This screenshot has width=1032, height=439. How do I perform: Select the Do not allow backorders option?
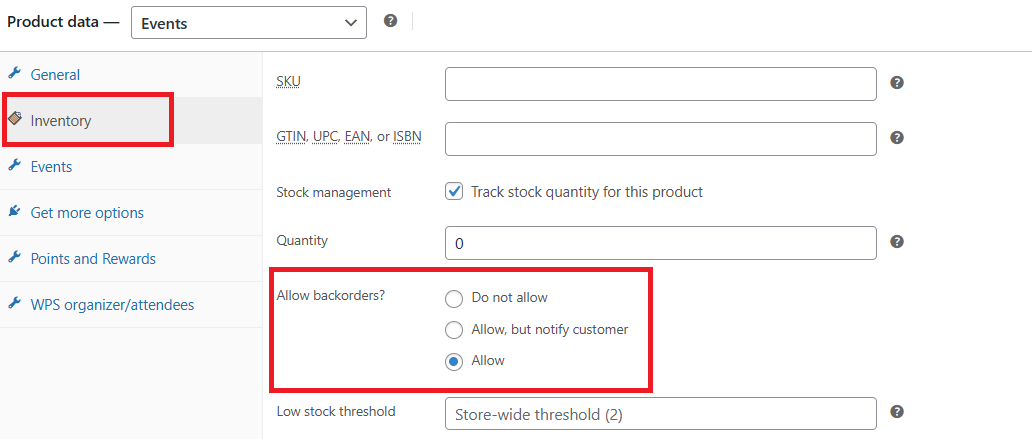(454, 298)
